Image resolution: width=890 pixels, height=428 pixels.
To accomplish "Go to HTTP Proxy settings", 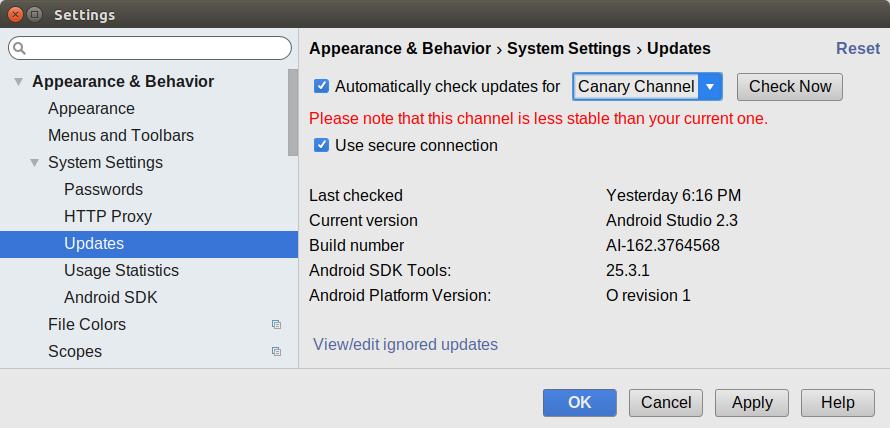I will (108, 217).
